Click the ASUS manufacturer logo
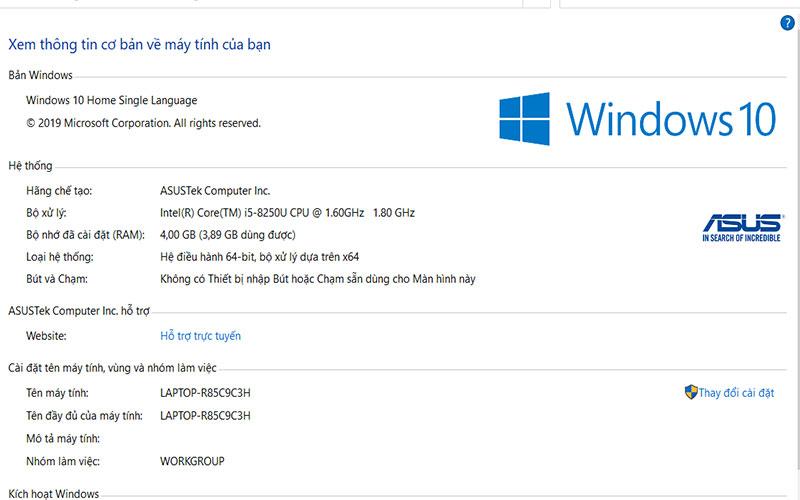The height and width of the screenshot is (500, 800). tap(741, 228)
